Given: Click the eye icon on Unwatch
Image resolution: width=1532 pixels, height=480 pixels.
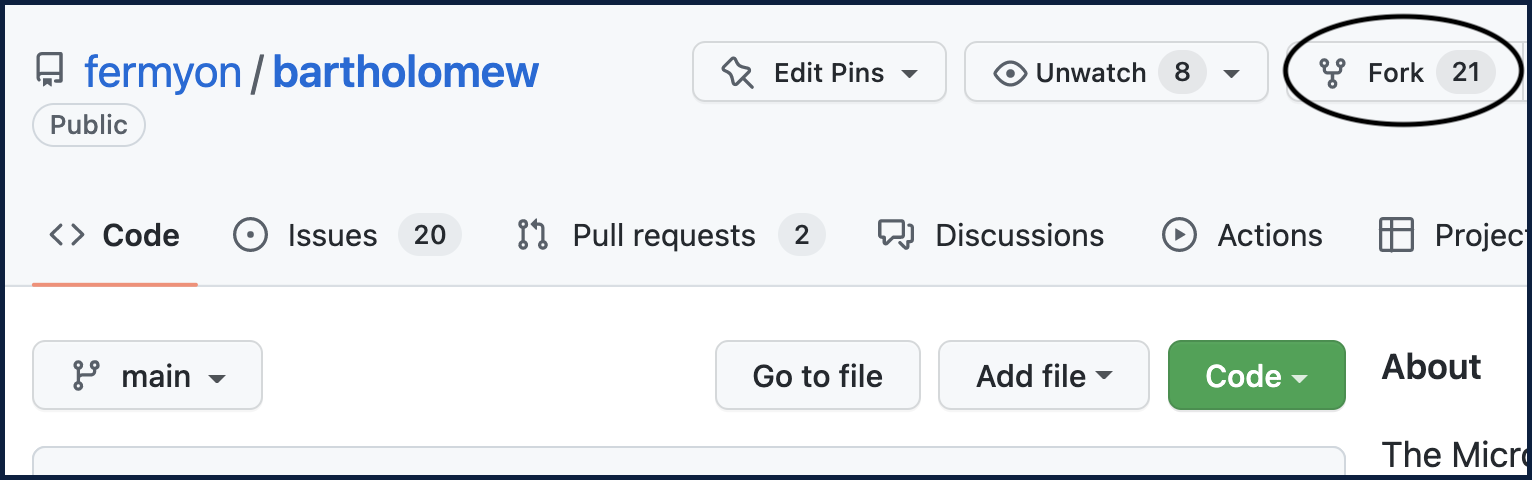Looking at the screenshot, I should (x=1010, y=73).
